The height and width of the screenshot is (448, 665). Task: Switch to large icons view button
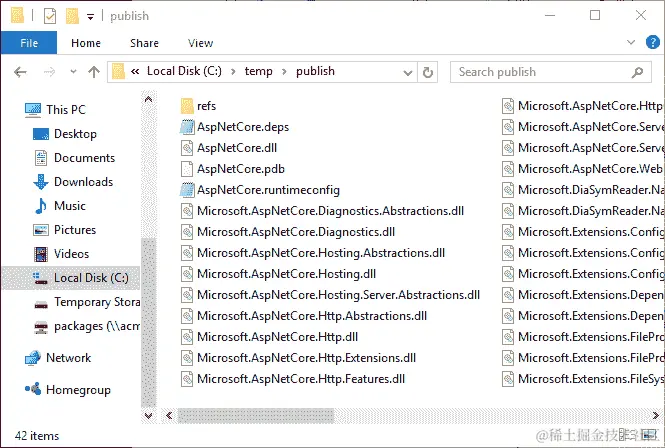point(650,435)
